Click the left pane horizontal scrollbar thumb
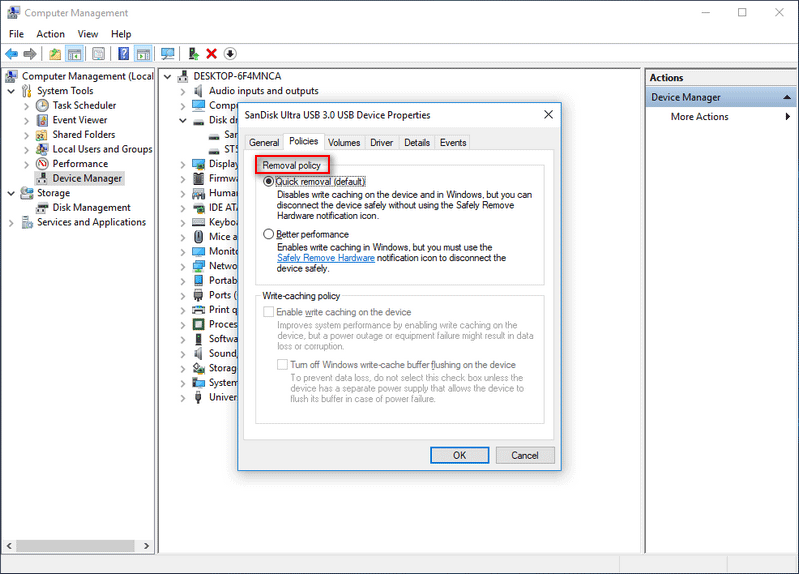Screen dimensions: 799x574 (x=75, y=546)
